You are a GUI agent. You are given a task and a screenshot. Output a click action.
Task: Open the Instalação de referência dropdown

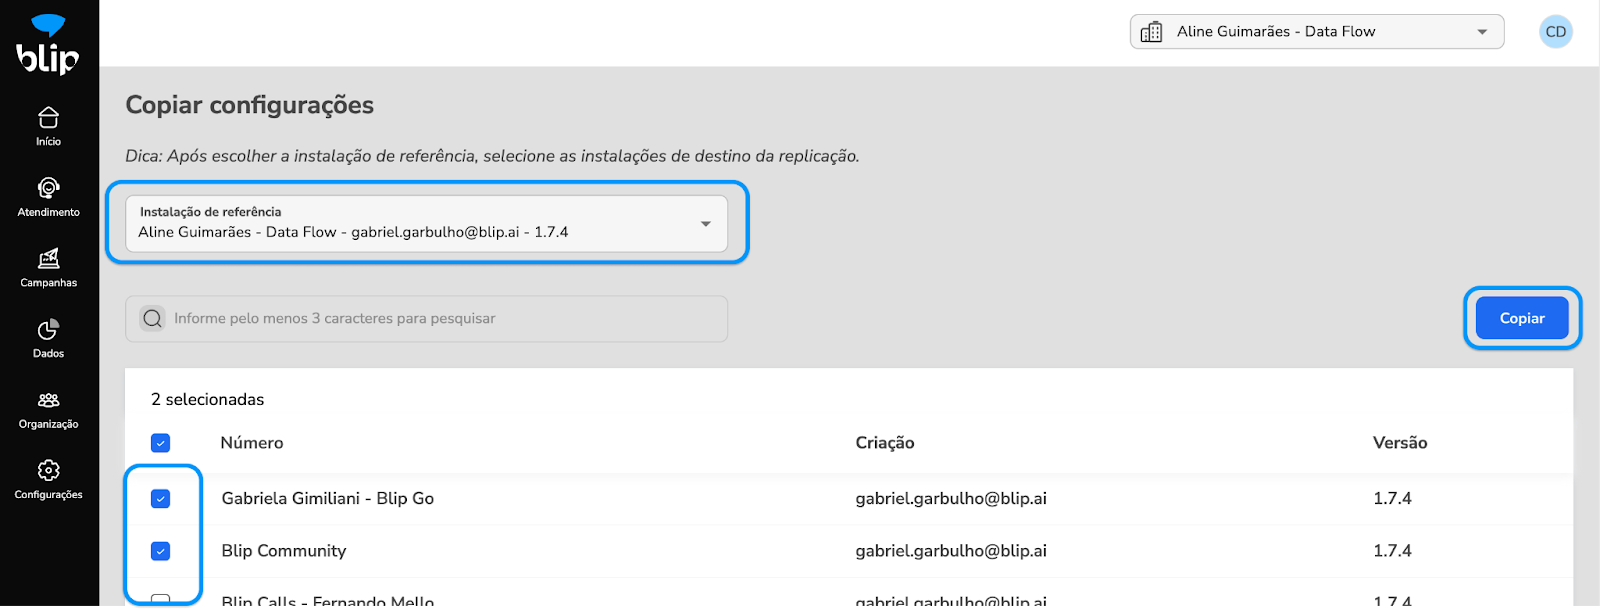426,223
